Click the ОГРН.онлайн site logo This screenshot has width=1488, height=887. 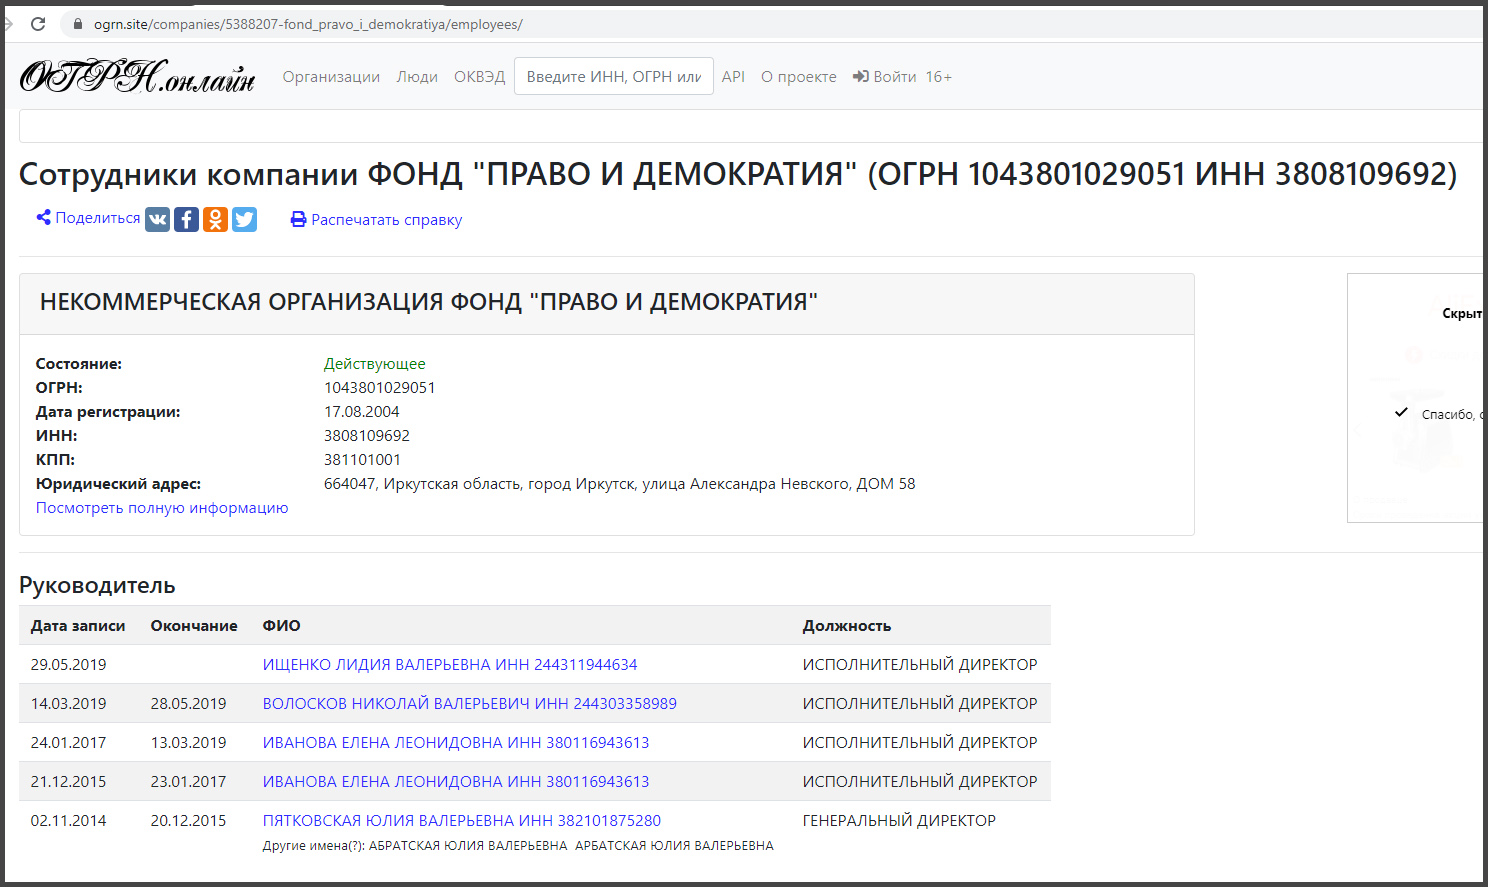pos(137,77)
